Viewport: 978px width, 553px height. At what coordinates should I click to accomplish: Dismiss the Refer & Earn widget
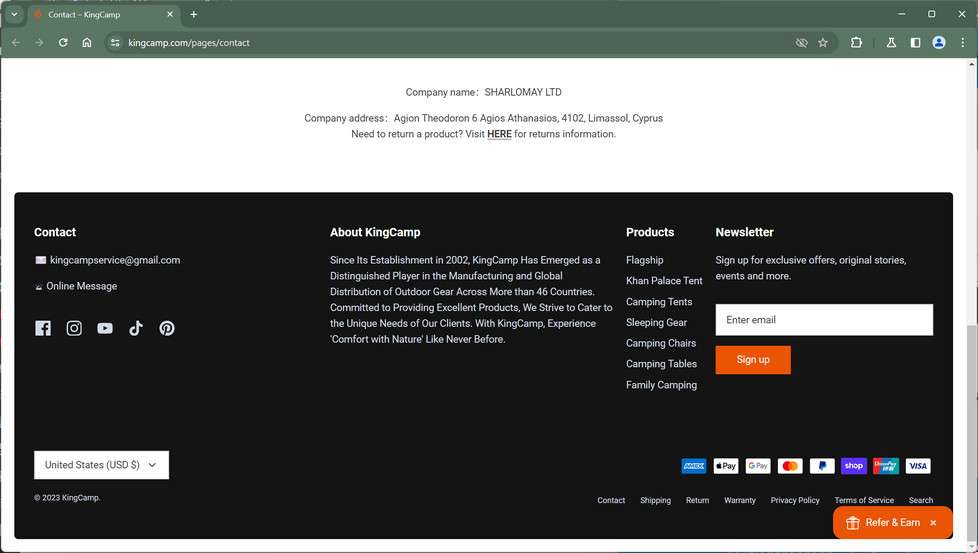click(933, 523)
